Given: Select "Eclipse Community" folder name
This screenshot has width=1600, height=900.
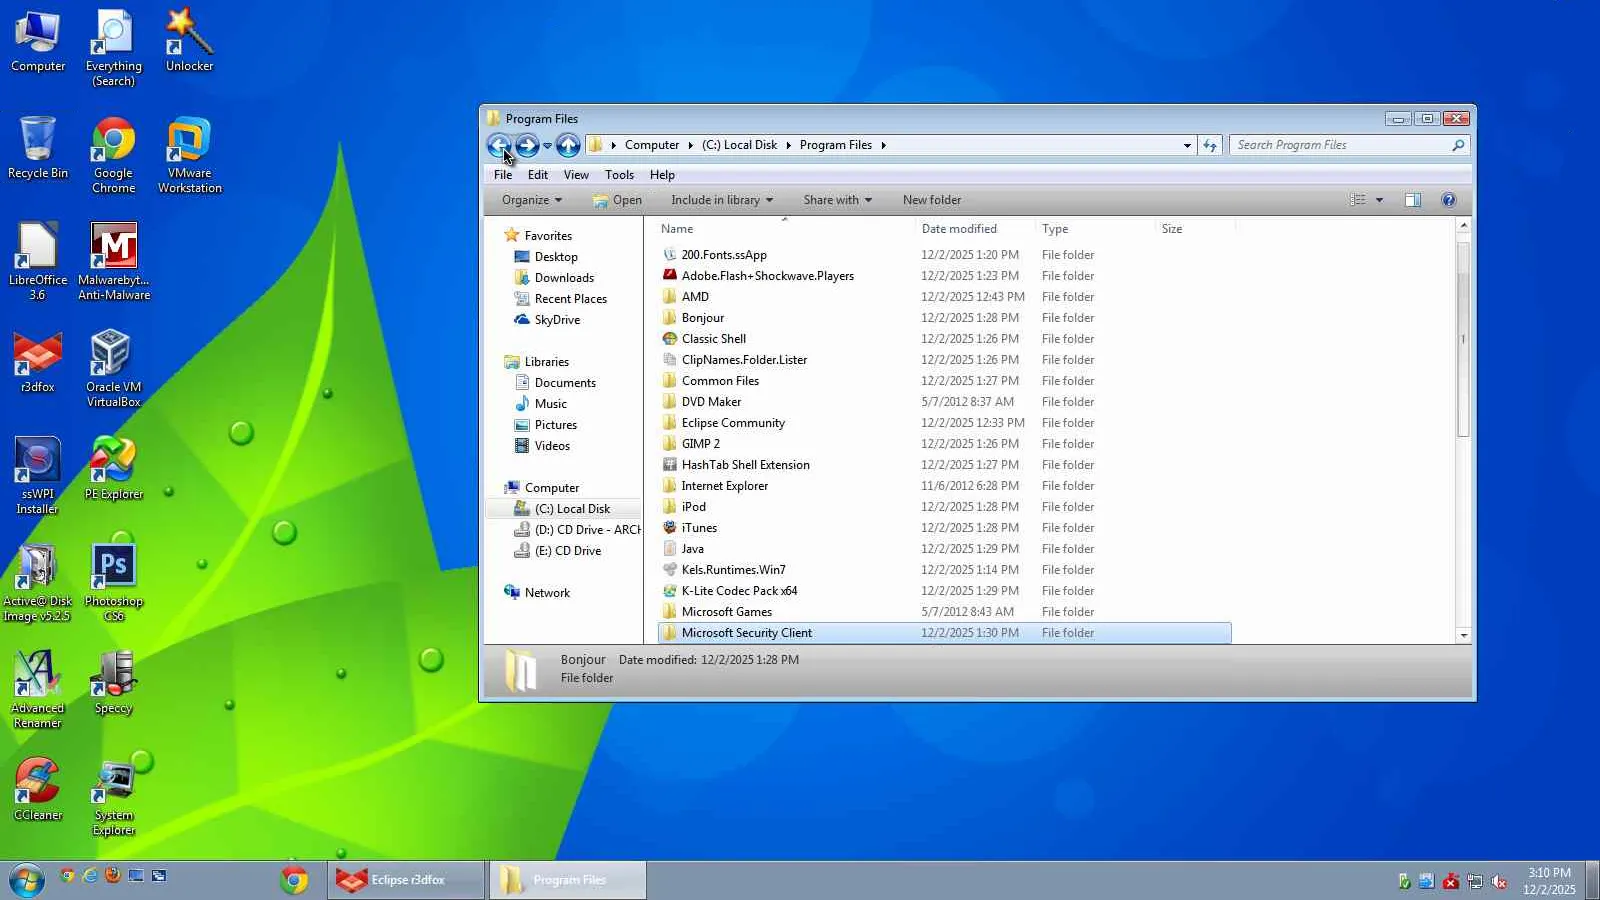Looking at the screenshot, I should tap(733, 423).
